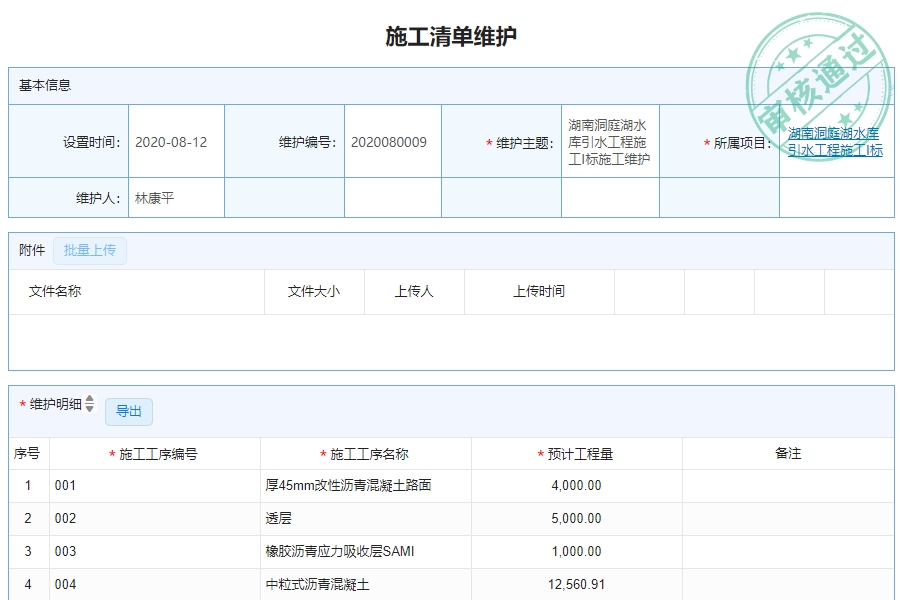Open the 湖南洞庭湖水库引水工程施工I标 project link
The image size is (900, 600).
(x=833, y=146)
